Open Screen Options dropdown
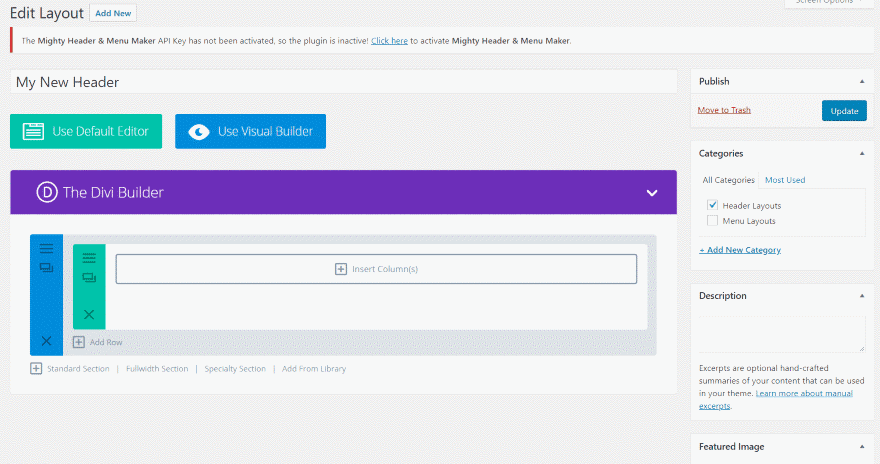 tap(828, 3)
